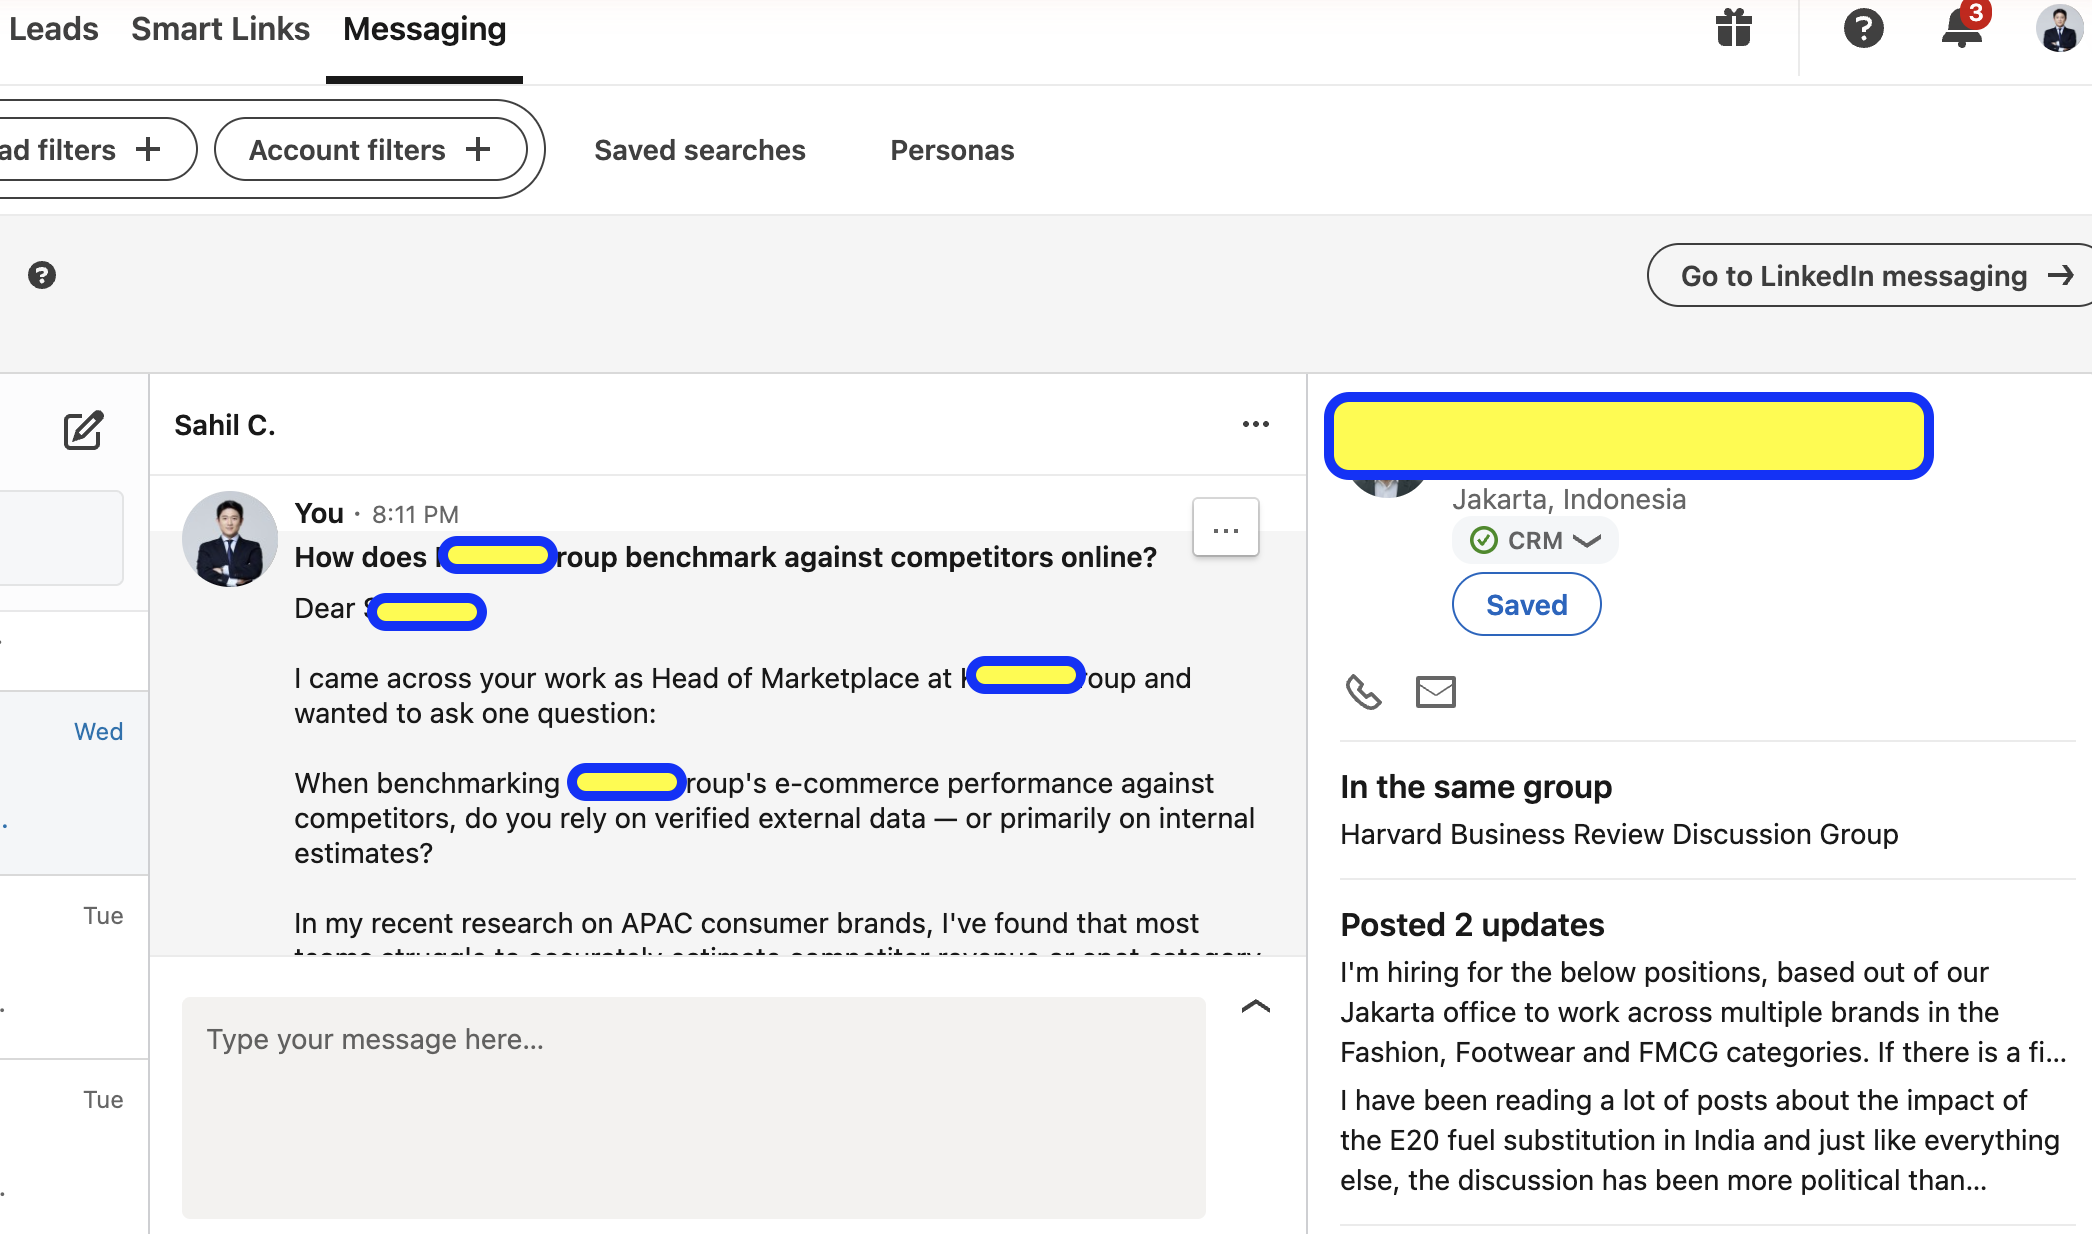Click the message input field
Screen dimensions: 2092x1234
click(x=693, y=1106)
